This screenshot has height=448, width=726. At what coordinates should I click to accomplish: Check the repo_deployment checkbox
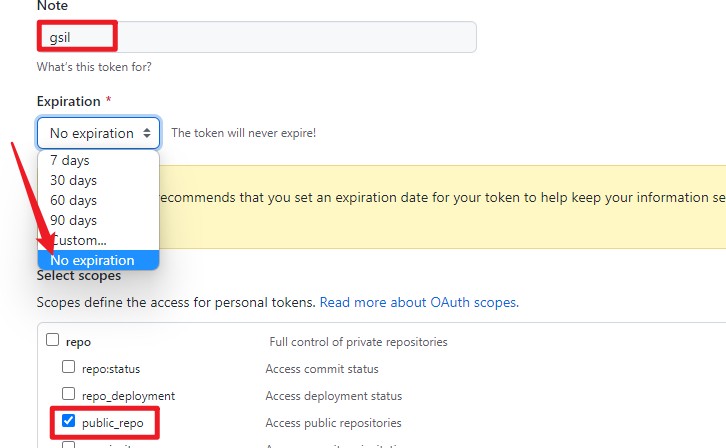tap(69, 394)
